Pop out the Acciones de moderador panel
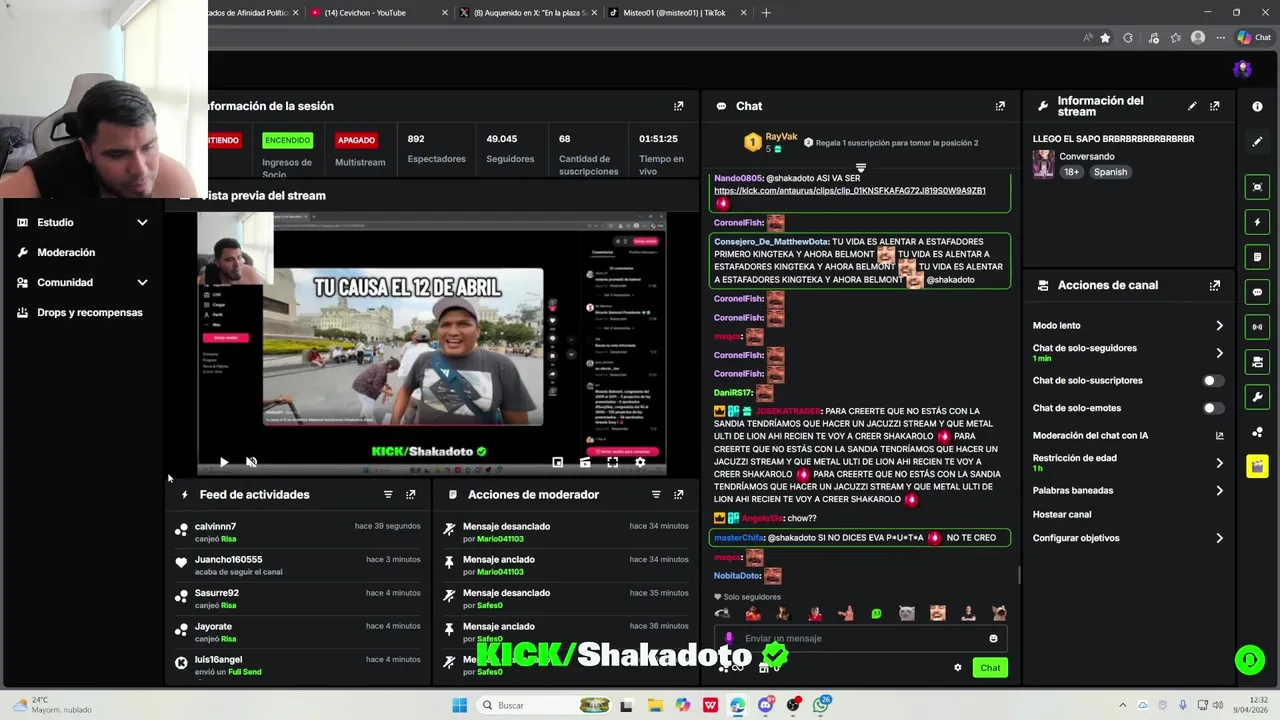The height and width of the screenshot is (720, 1280). pyautogui.click(x=679, y=495)
